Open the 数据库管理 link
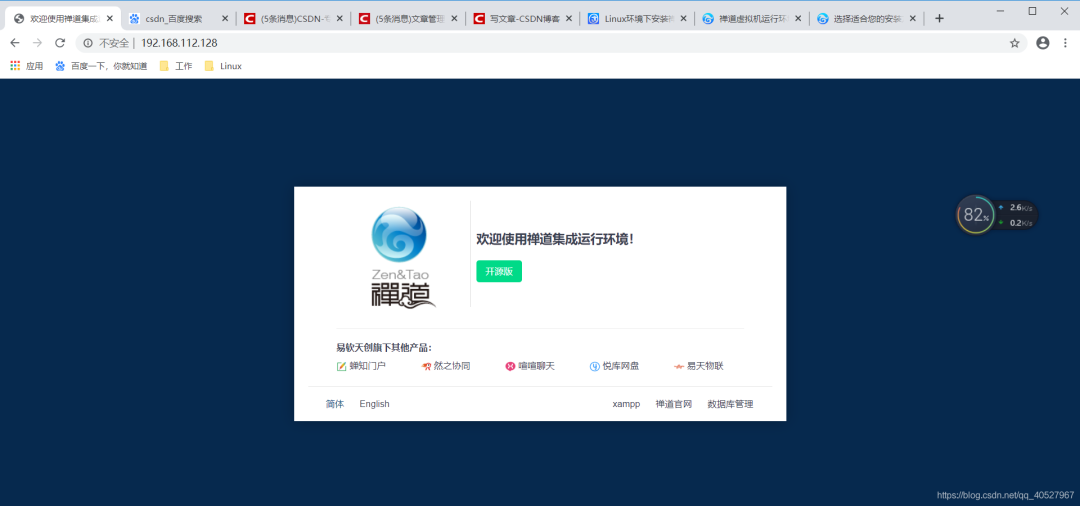The width and height of the screenshot is (1080, 506). click(730, 404)
